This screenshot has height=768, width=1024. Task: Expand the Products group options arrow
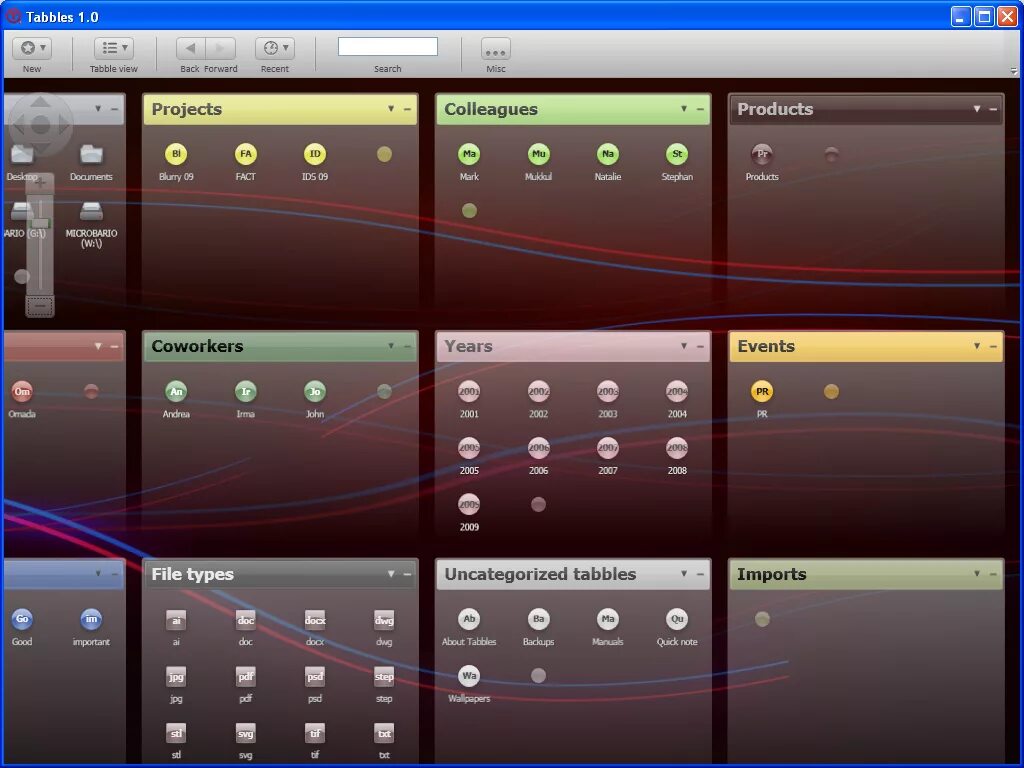point(977,109)
